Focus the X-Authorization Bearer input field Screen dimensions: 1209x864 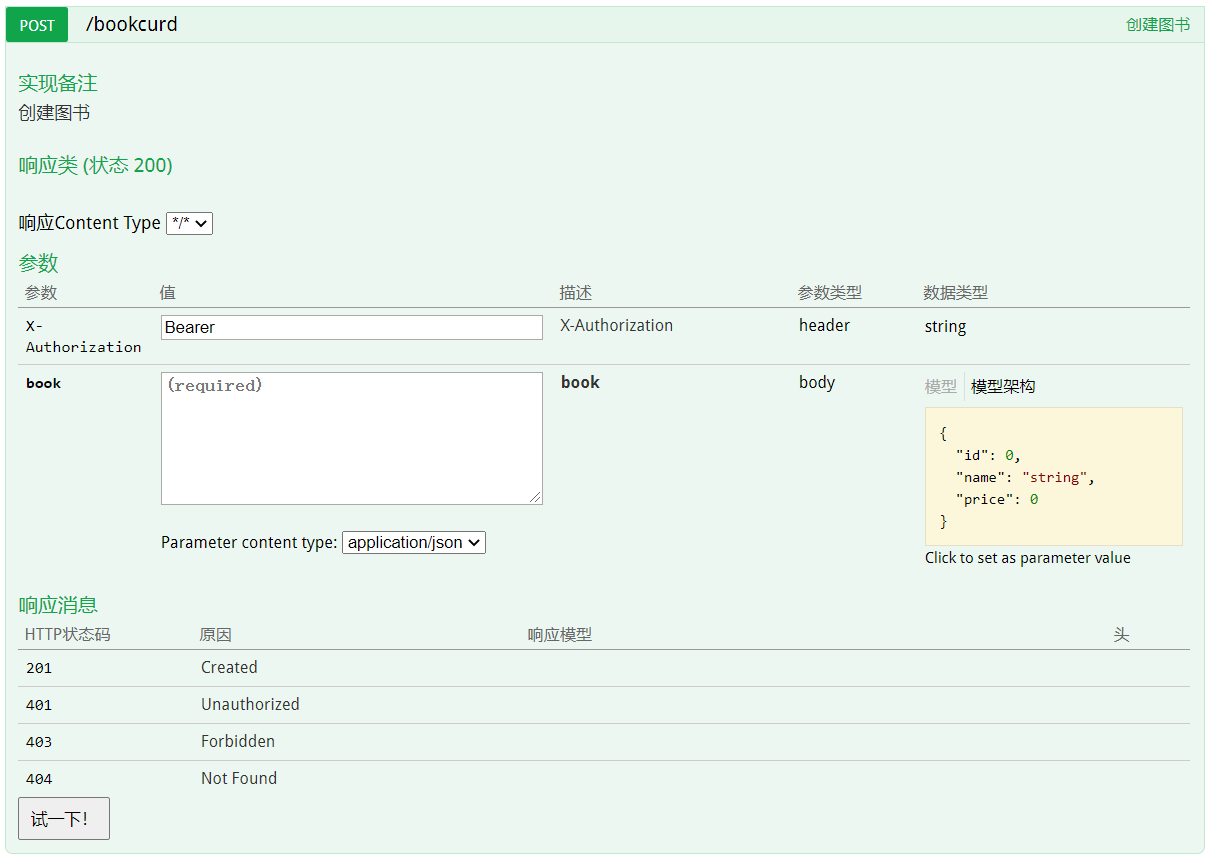tap(352, 327)
